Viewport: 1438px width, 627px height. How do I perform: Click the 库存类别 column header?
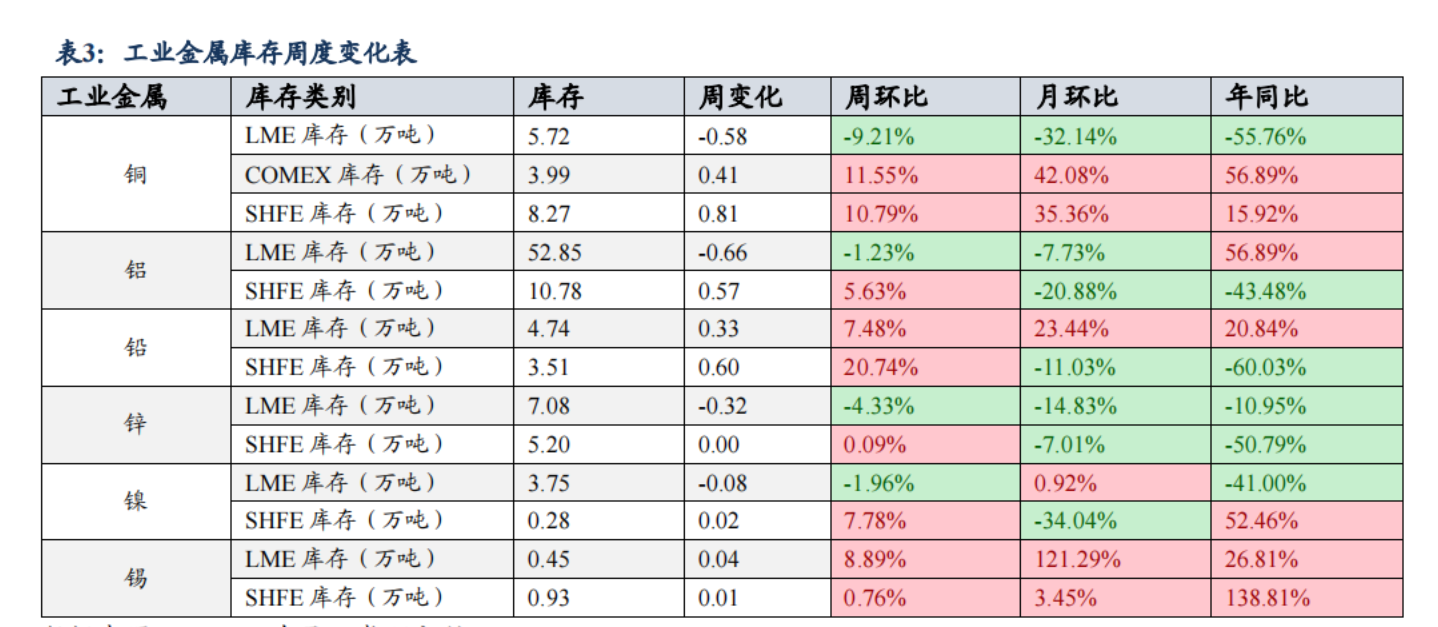pyautogui.click(x=300, y=97)
